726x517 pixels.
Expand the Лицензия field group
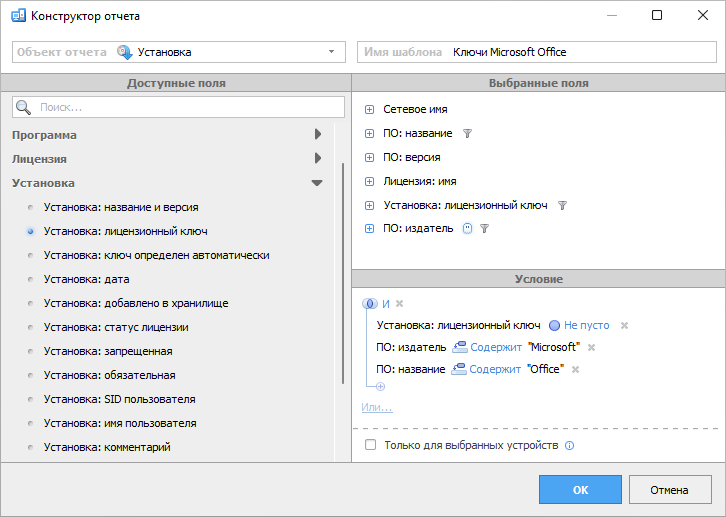pyautogui.click(x=318, y=158)
